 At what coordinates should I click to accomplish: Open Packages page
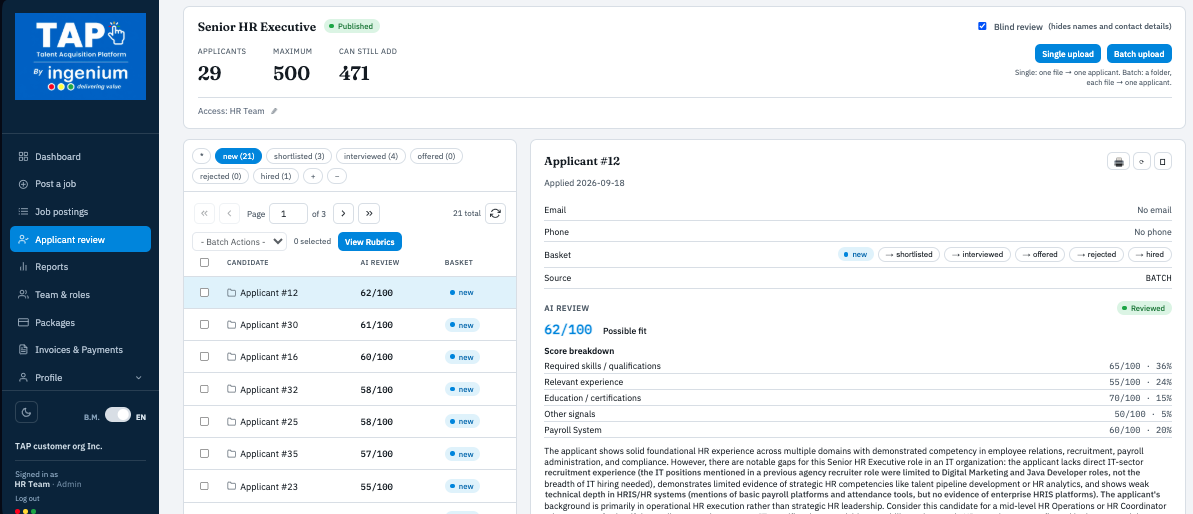pyautogui.click(x=80, y=322)
